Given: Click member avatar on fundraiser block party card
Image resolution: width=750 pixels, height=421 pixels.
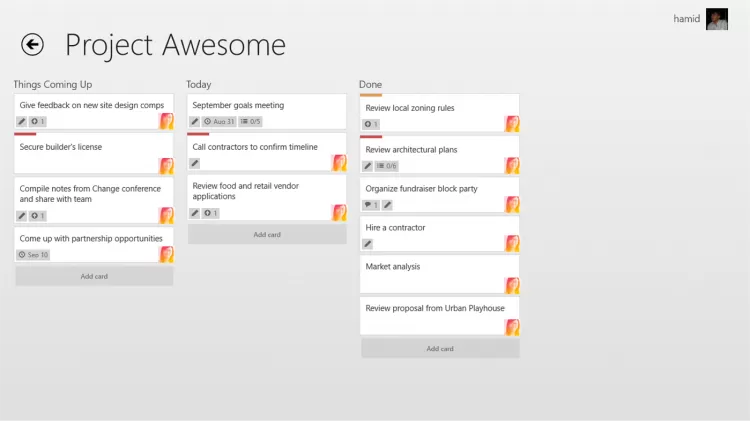Looking at the screenshot, I should click(512, 204).
